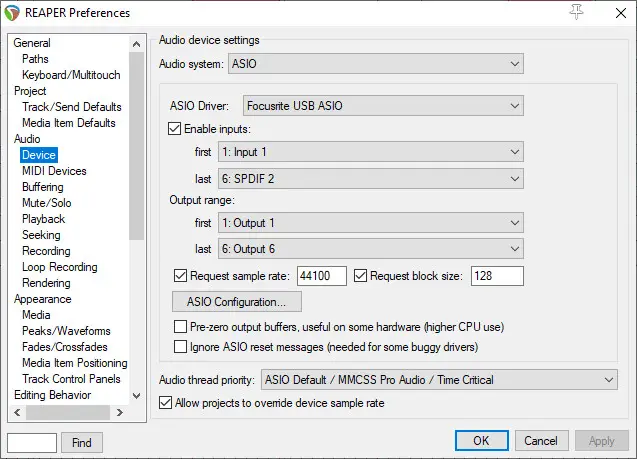Click the sidebar vertical scrollbar thumb

[136, 146]
